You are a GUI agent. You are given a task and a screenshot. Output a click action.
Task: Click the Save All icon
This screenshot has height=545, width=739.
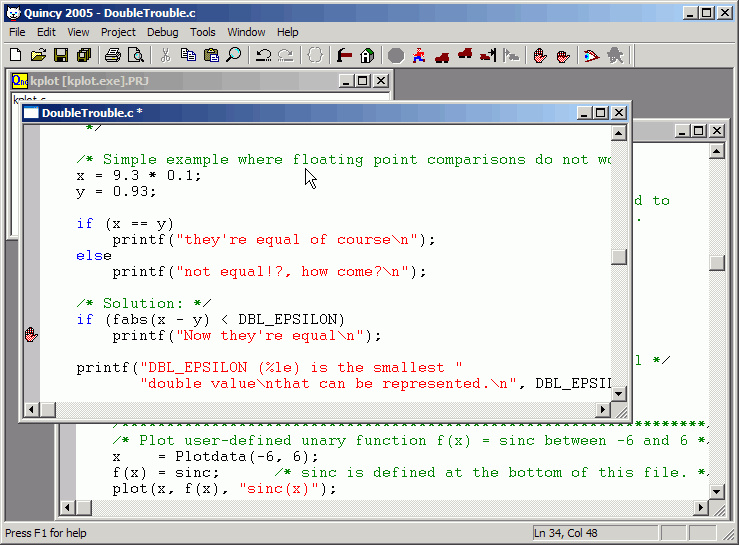(x=84, y=55)
